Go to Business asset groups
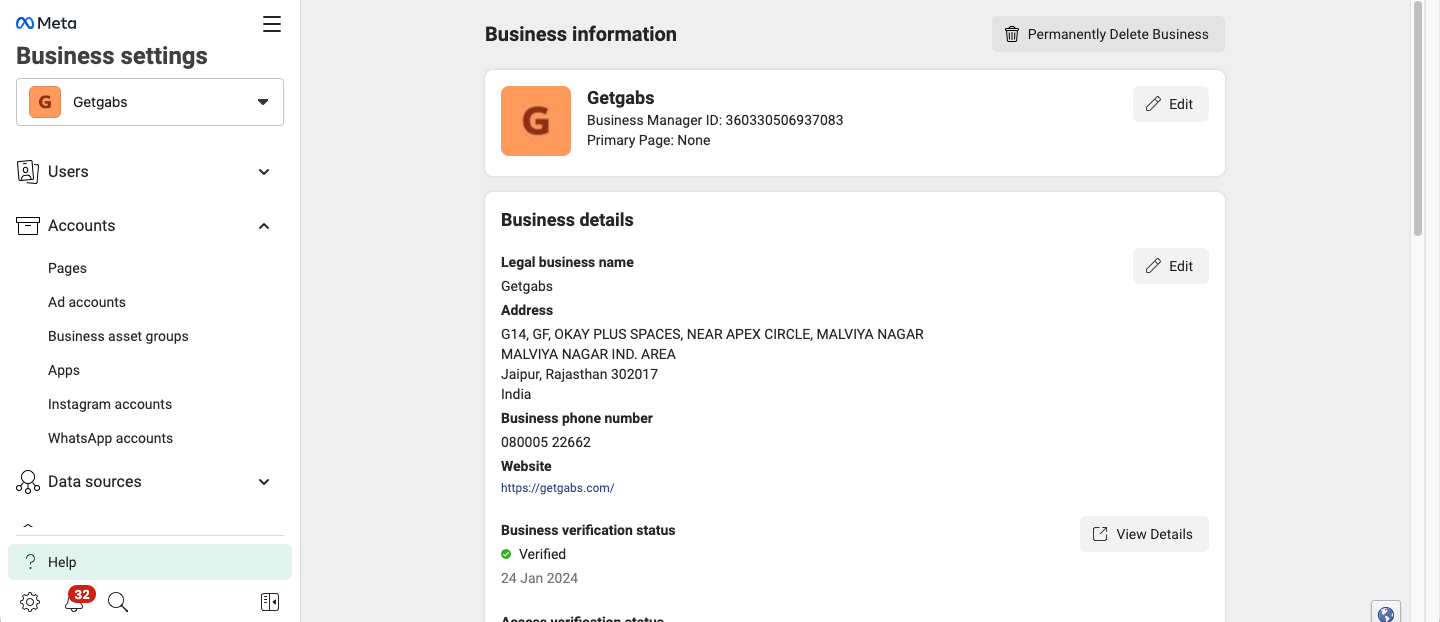Screen dimensions: 1440x622 tap(118, 336)
